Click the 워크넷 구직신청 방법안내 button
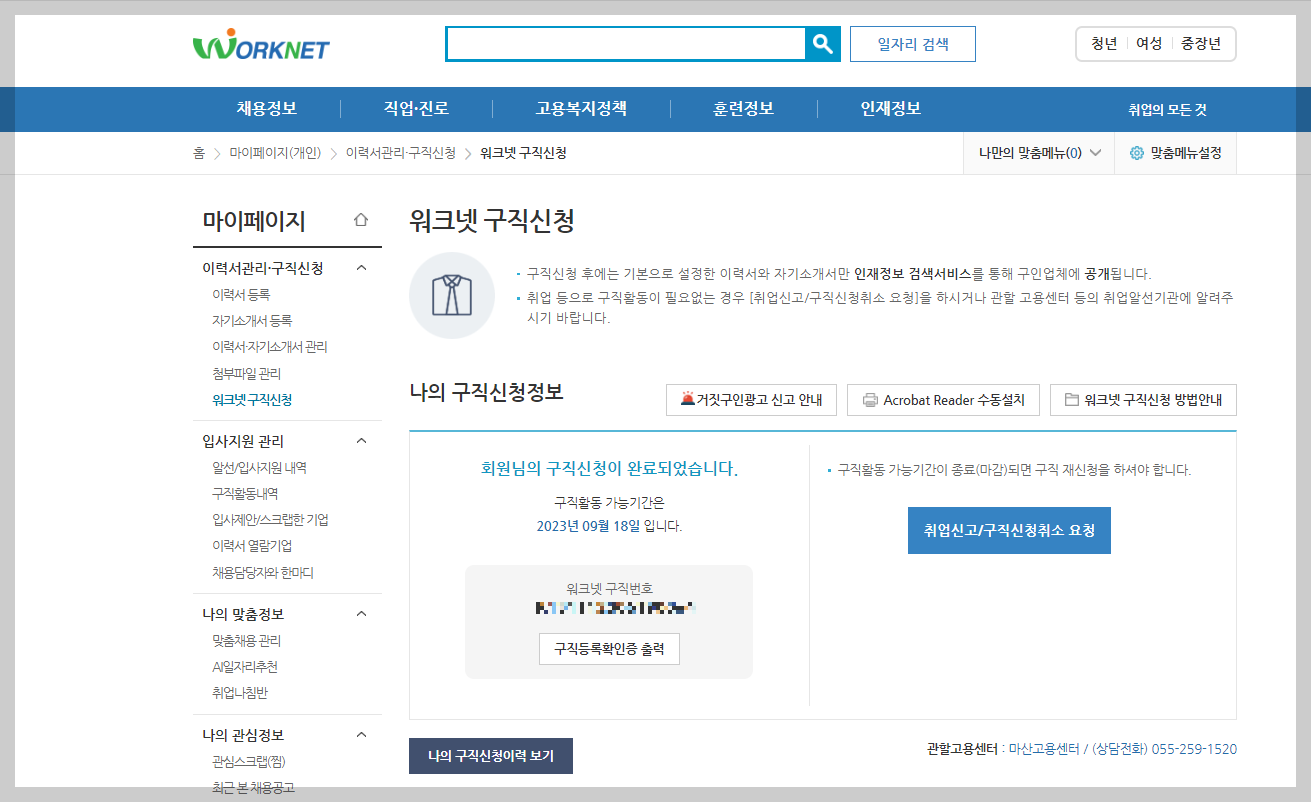This screenshot has height=802, width=1311. [x=1144, y=400]
